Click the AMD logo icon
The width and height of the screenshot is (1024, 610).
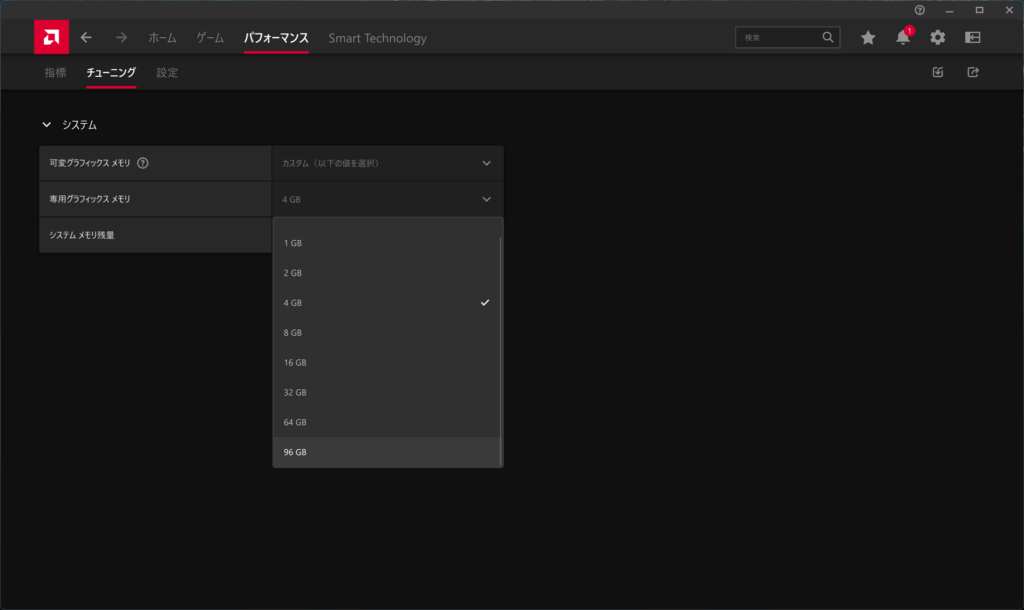(x=51, y=37)
